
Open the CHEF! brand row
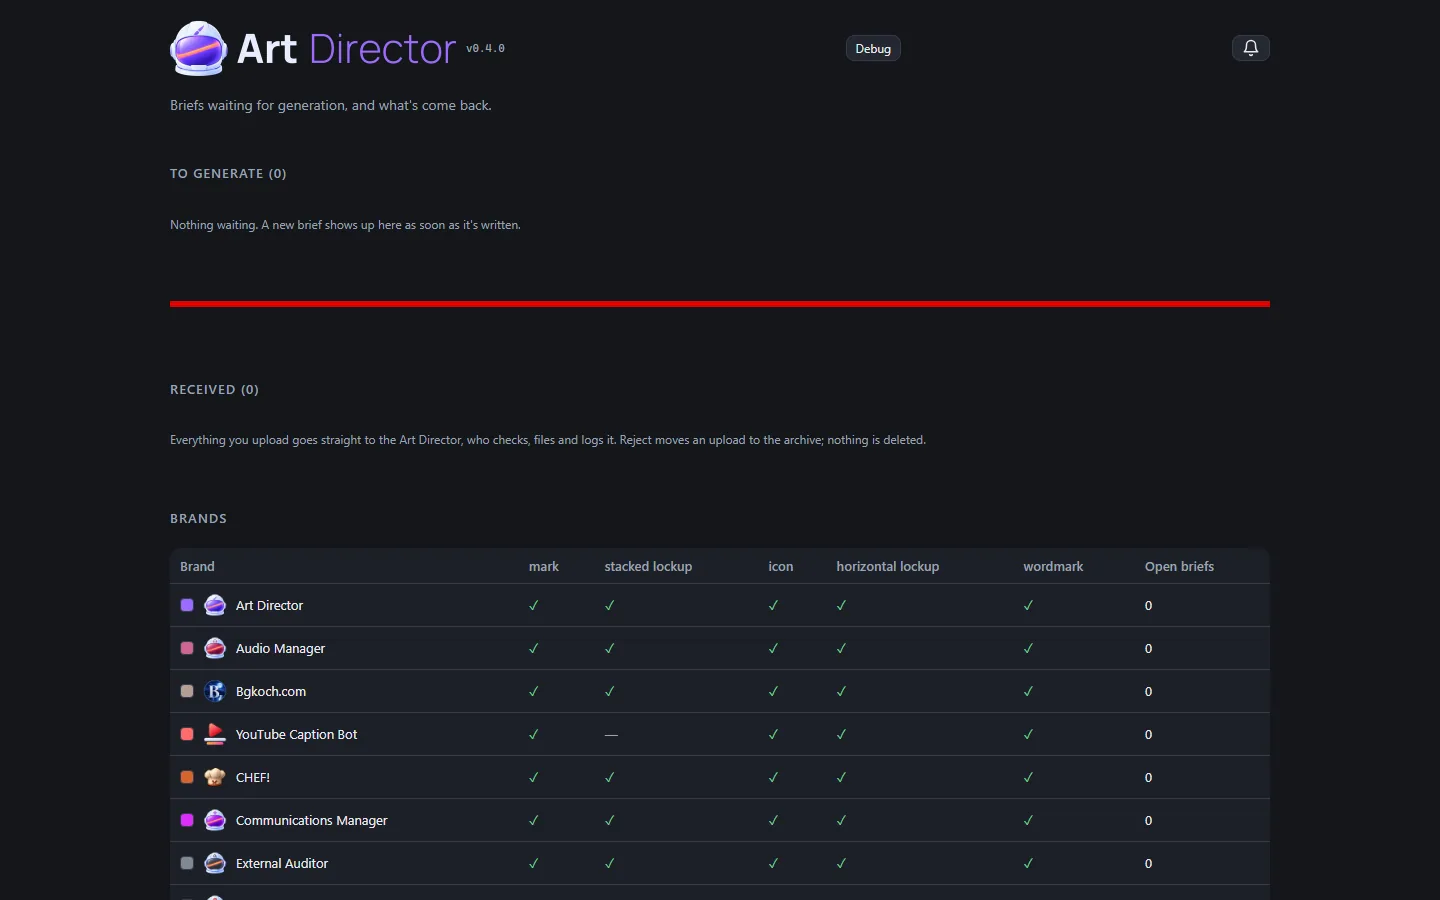[x=720, y=777]
